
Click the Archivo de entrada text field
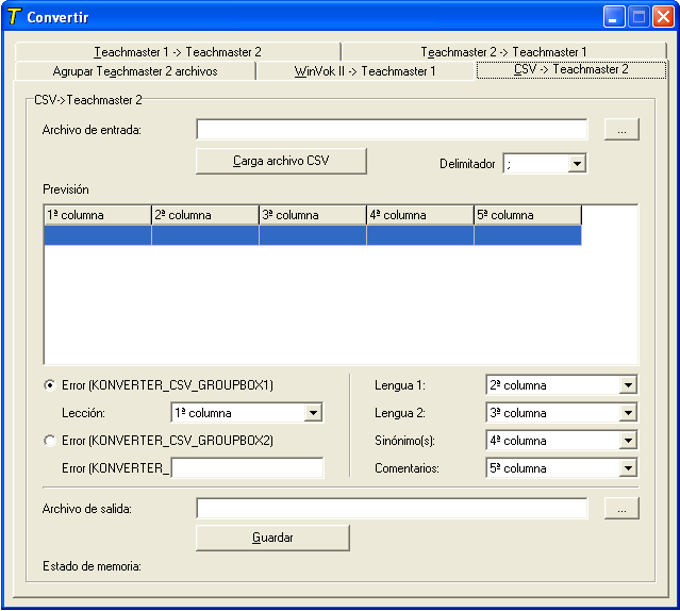[x=392, y=129]
